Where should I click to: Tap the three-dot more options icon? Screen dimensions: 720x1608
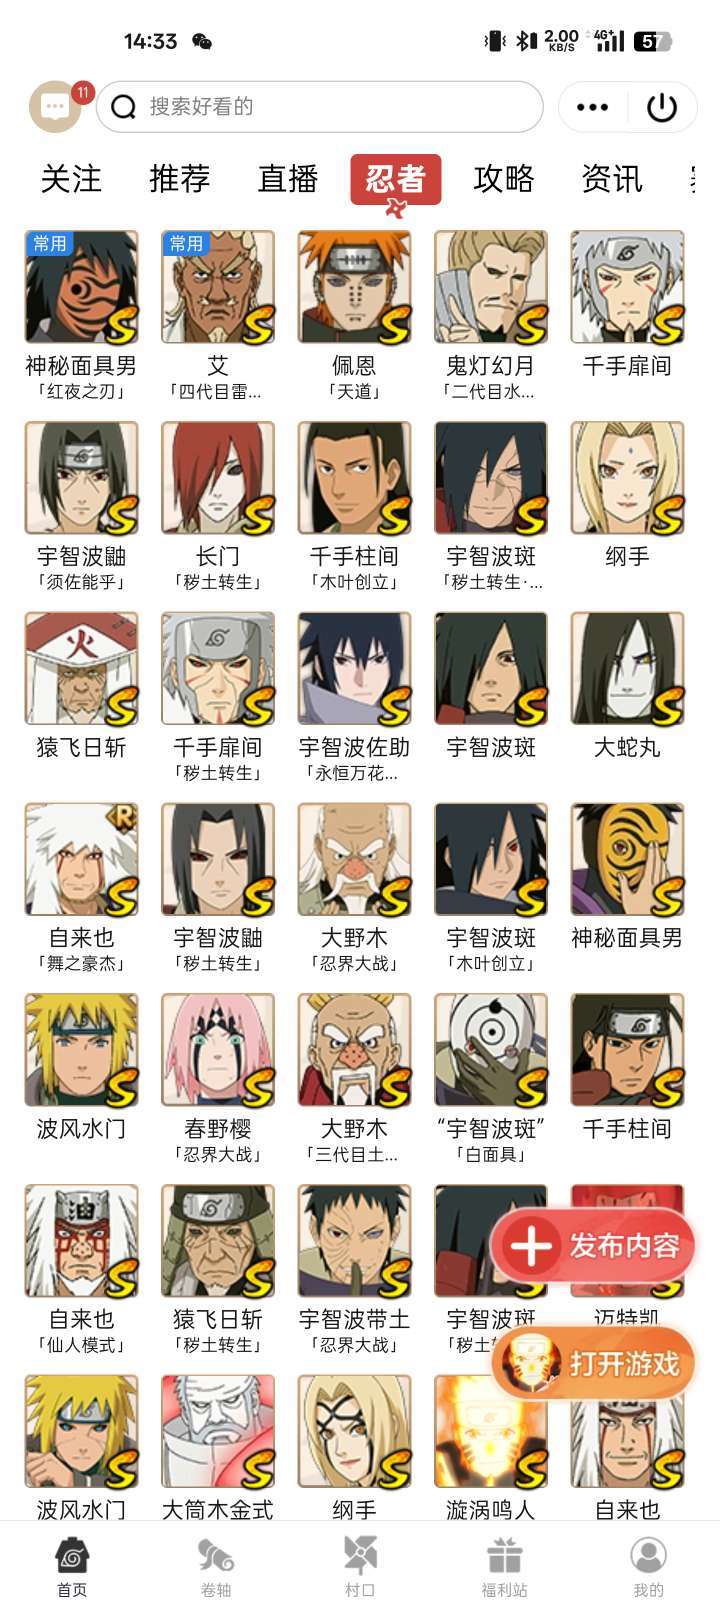[x=592, y=107]
